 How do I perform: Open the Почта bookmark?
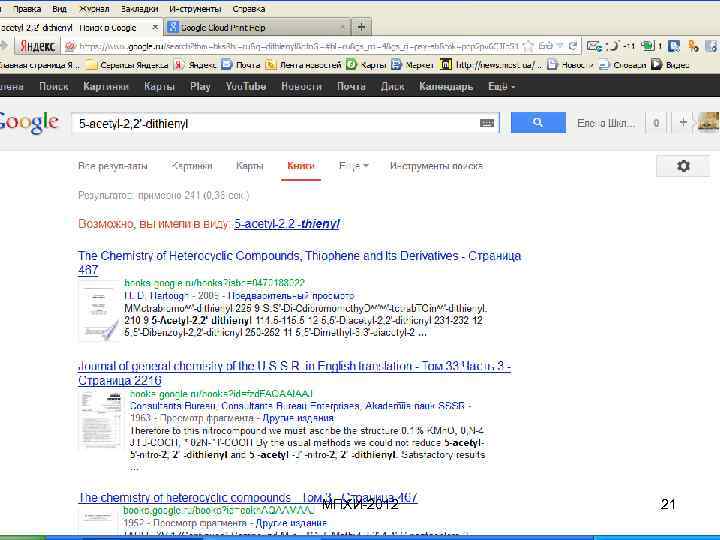tap(241, 65)
